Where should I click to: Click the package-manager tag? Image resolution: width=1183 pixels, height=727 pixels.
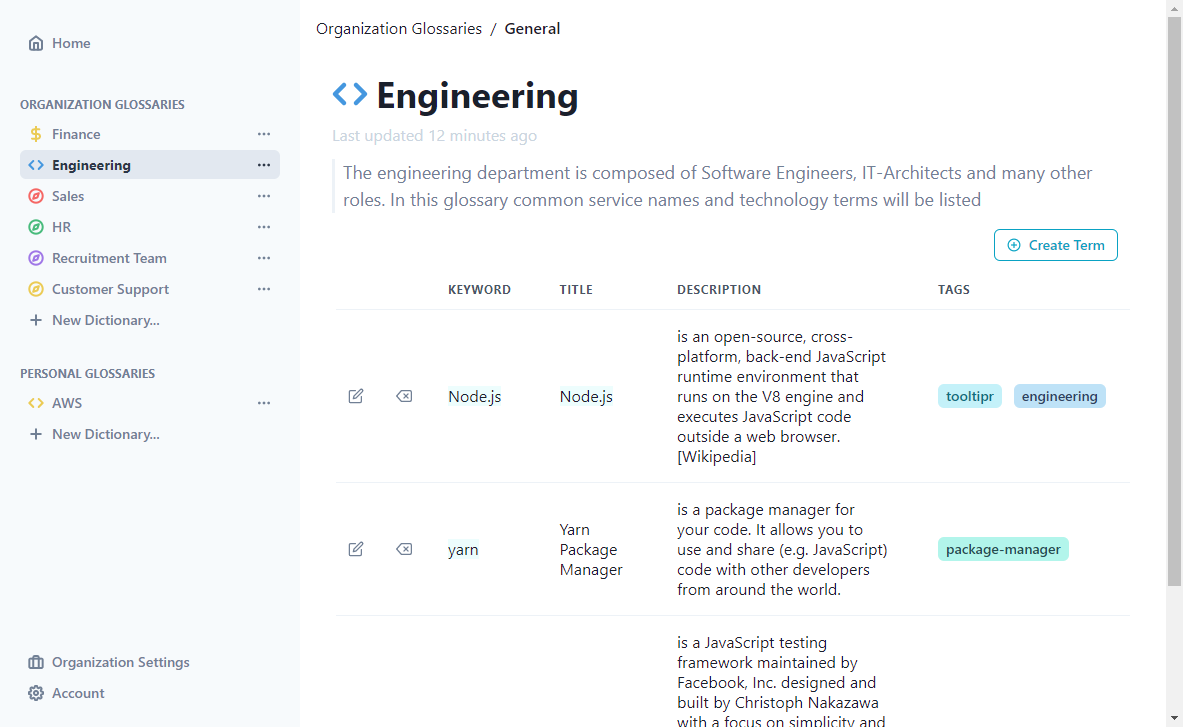pos(1003,549)
